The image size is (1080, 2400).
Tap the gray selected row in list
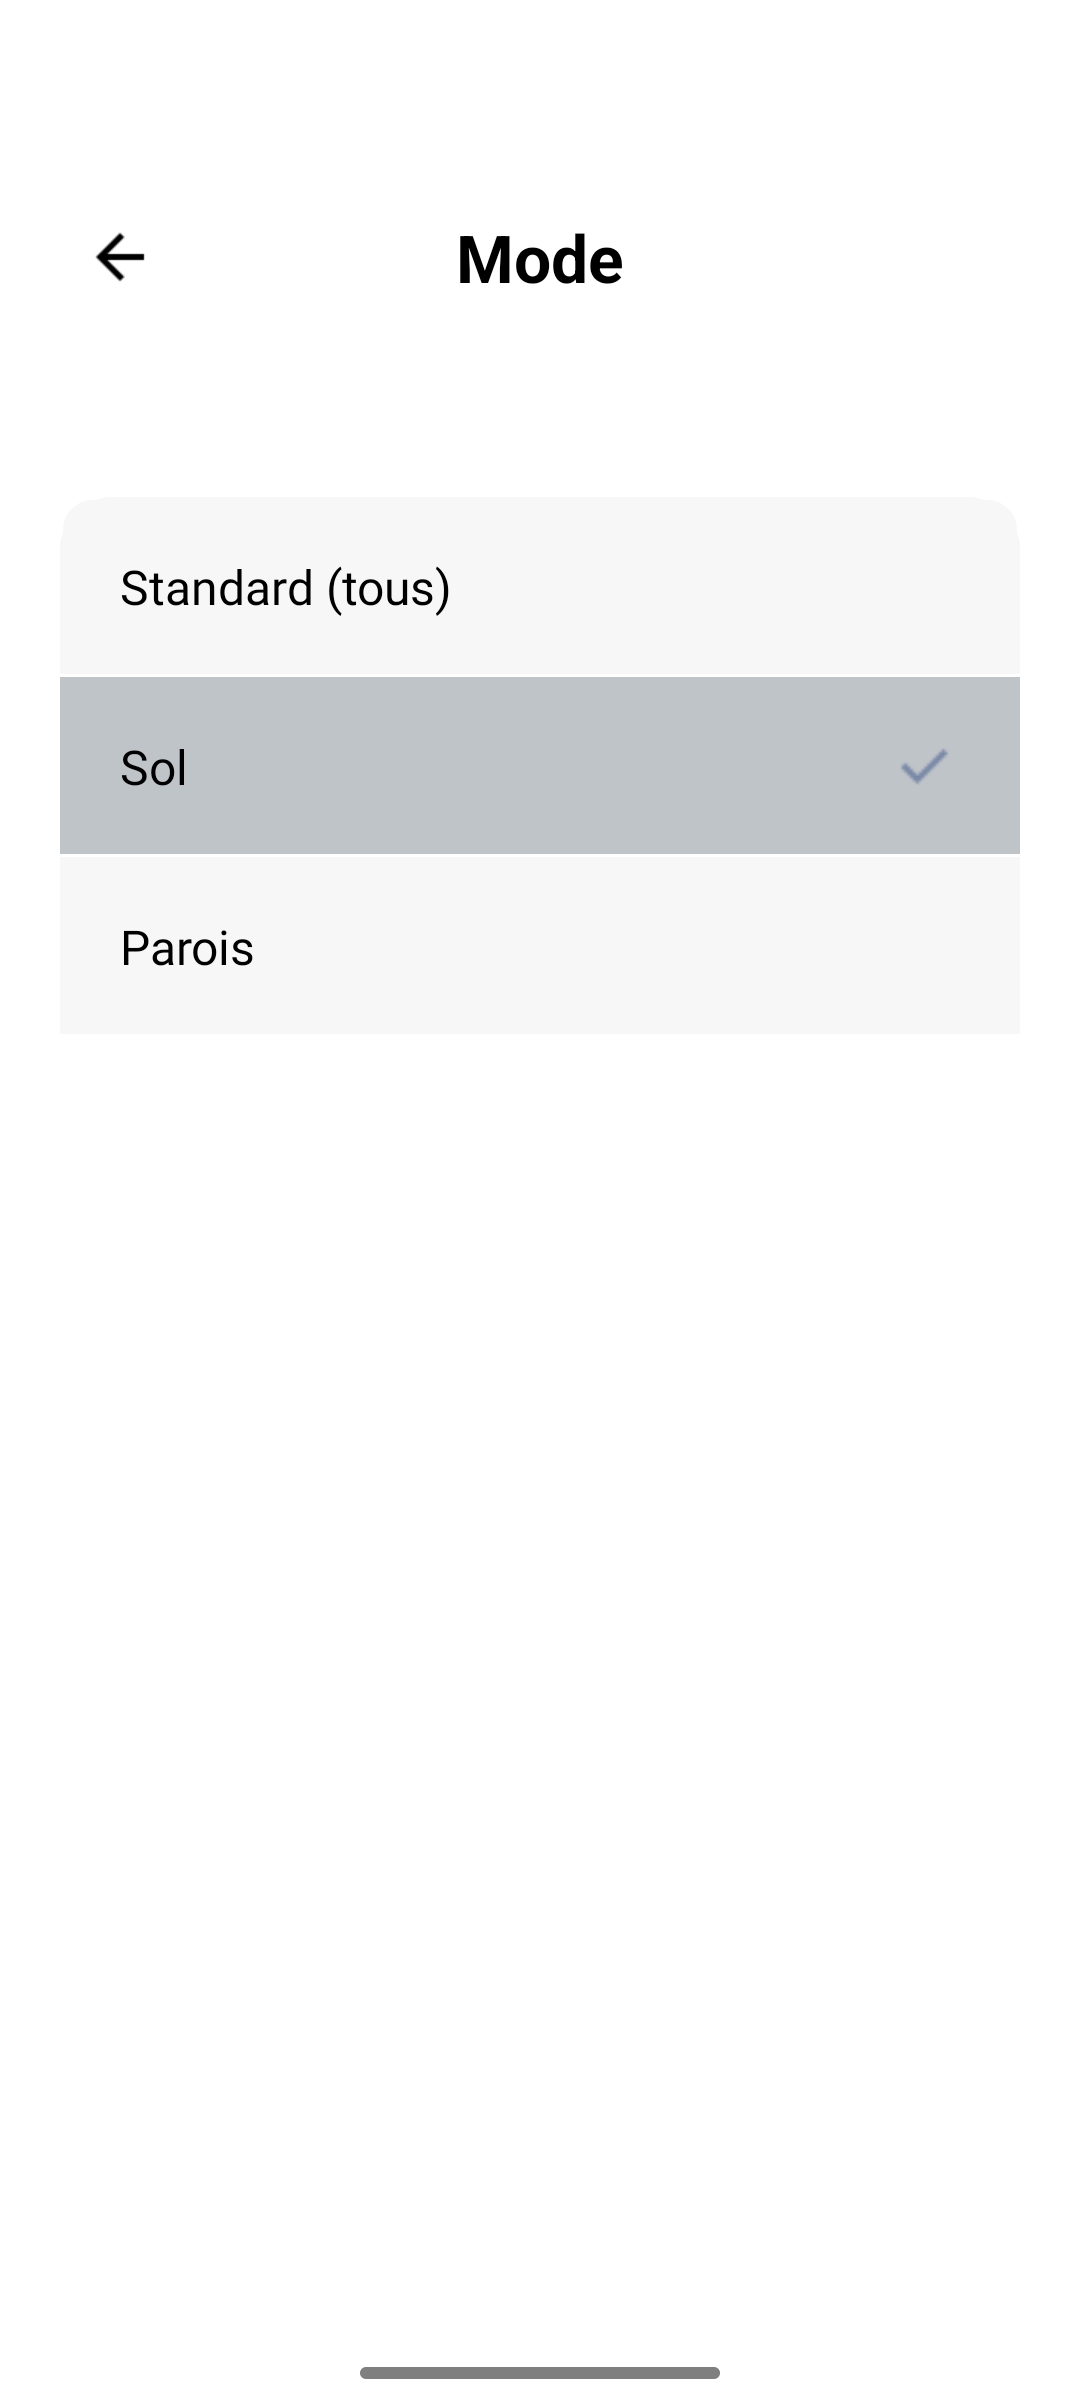[x=540, y=766]
